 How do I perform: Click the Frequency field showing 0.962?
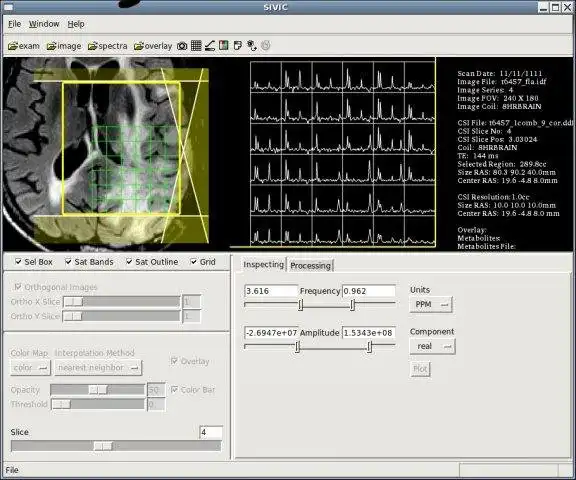(x=369, y=291)
